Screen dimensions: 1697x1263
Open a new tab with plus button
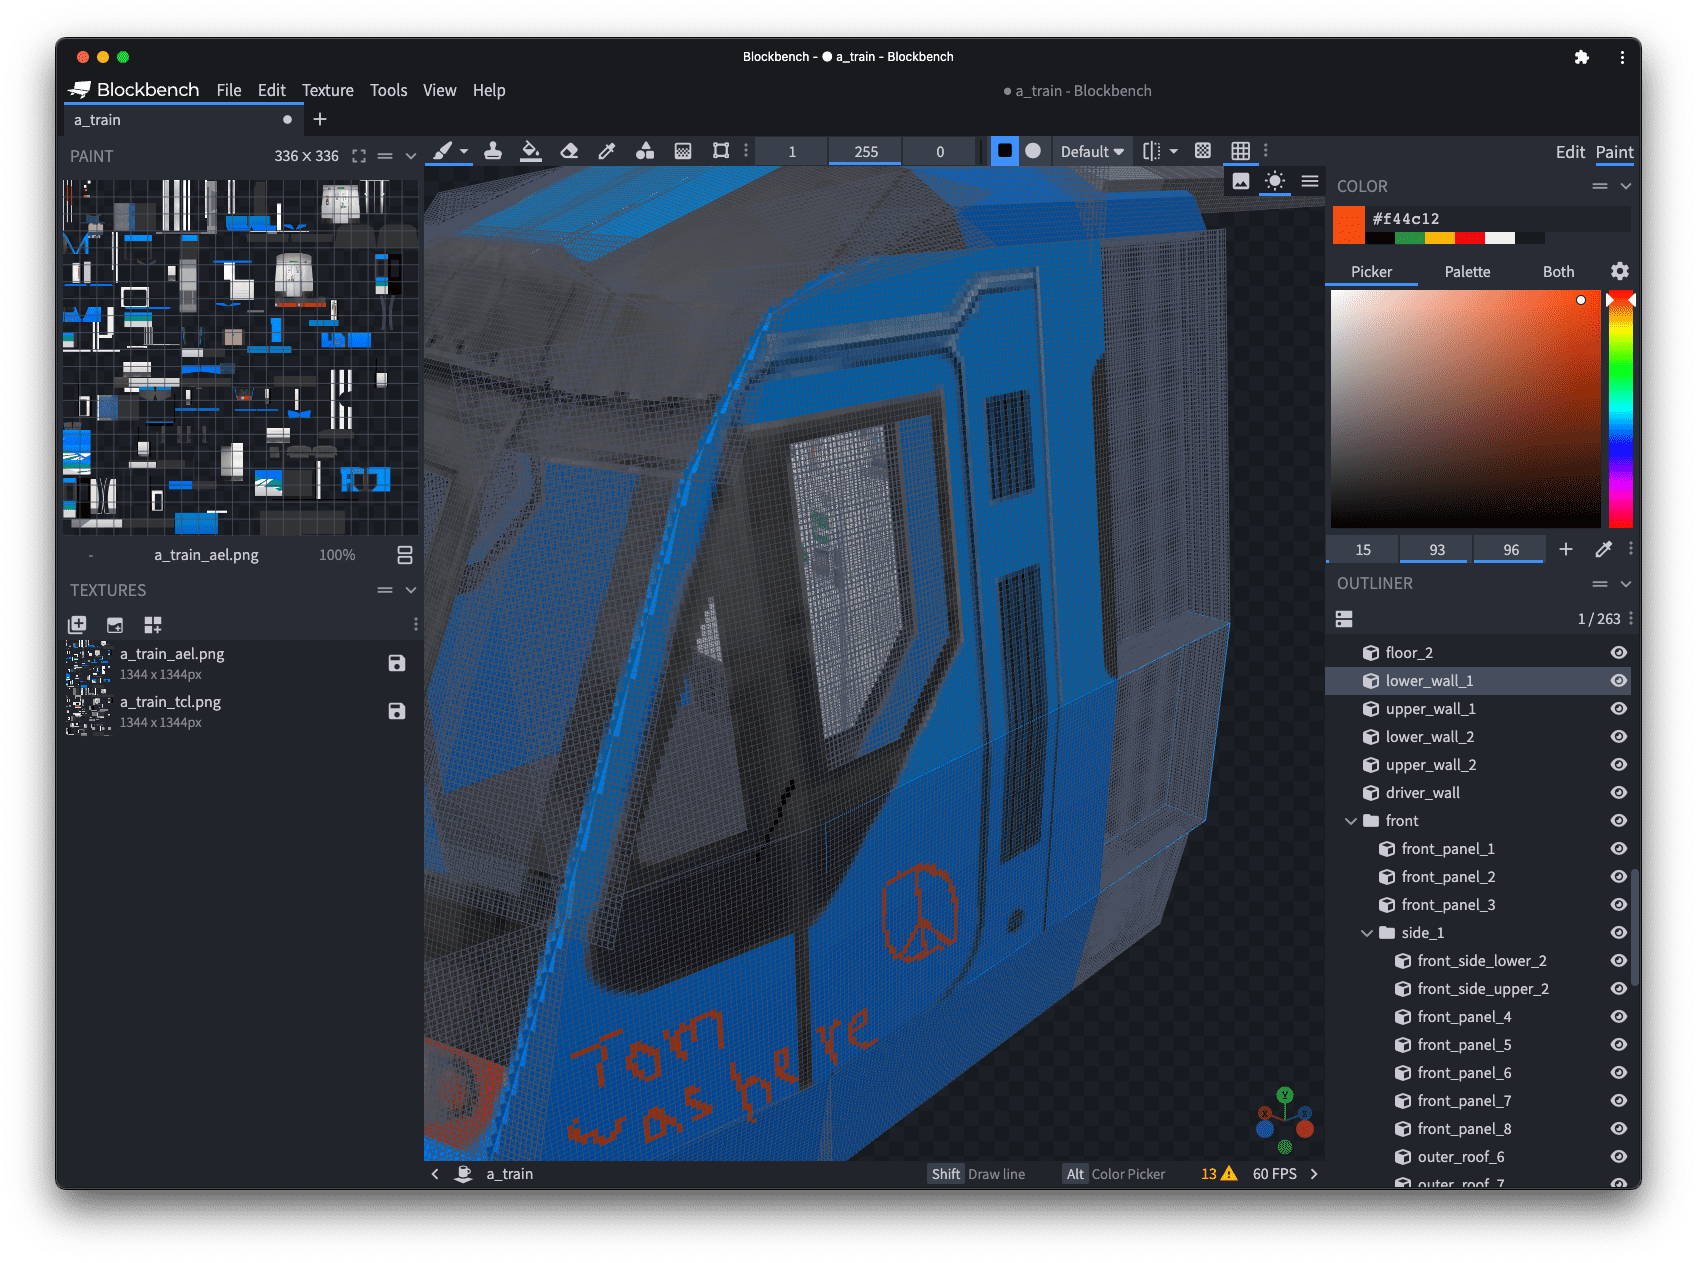[320, 120]
